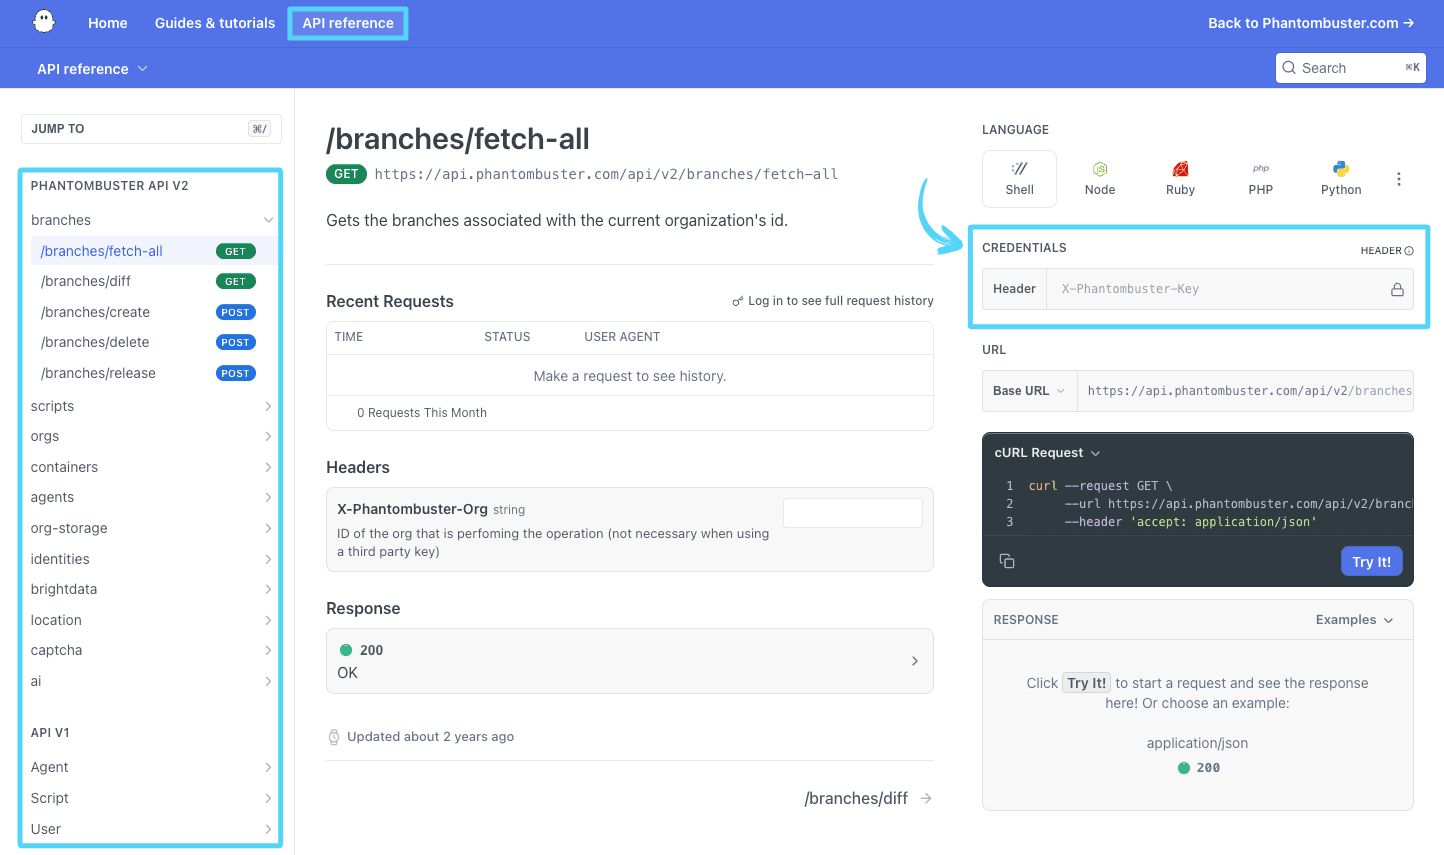Open the API reference dropdown in subheader
This screenshot has height=855, width=1444.
[x=92, y=69]
